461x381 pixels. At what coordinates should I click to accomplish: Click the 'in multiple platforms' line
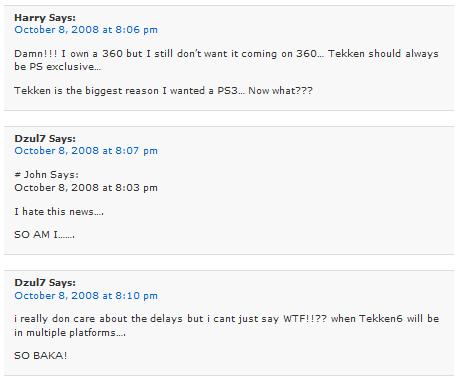(70, 333)
